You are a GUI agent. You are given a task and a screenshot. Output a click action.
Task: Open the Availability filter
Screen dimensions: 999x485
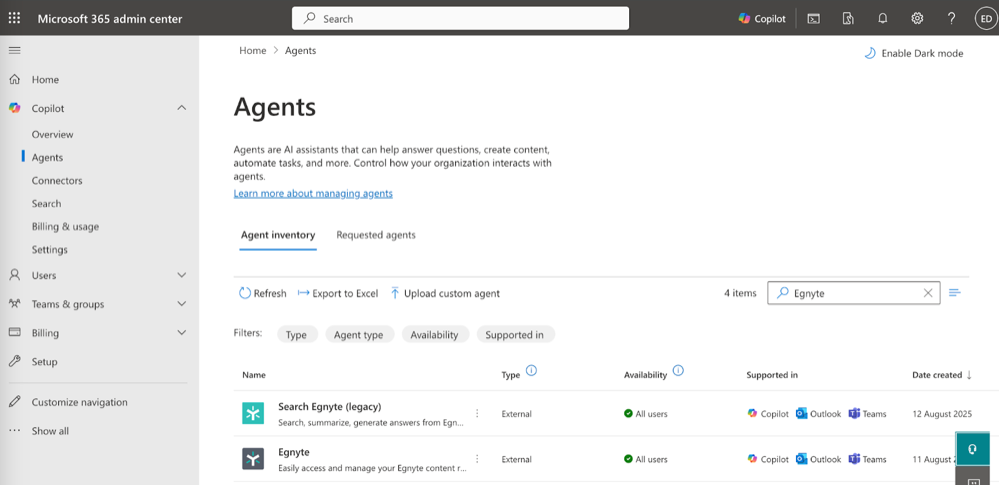[x=435, y=335]
